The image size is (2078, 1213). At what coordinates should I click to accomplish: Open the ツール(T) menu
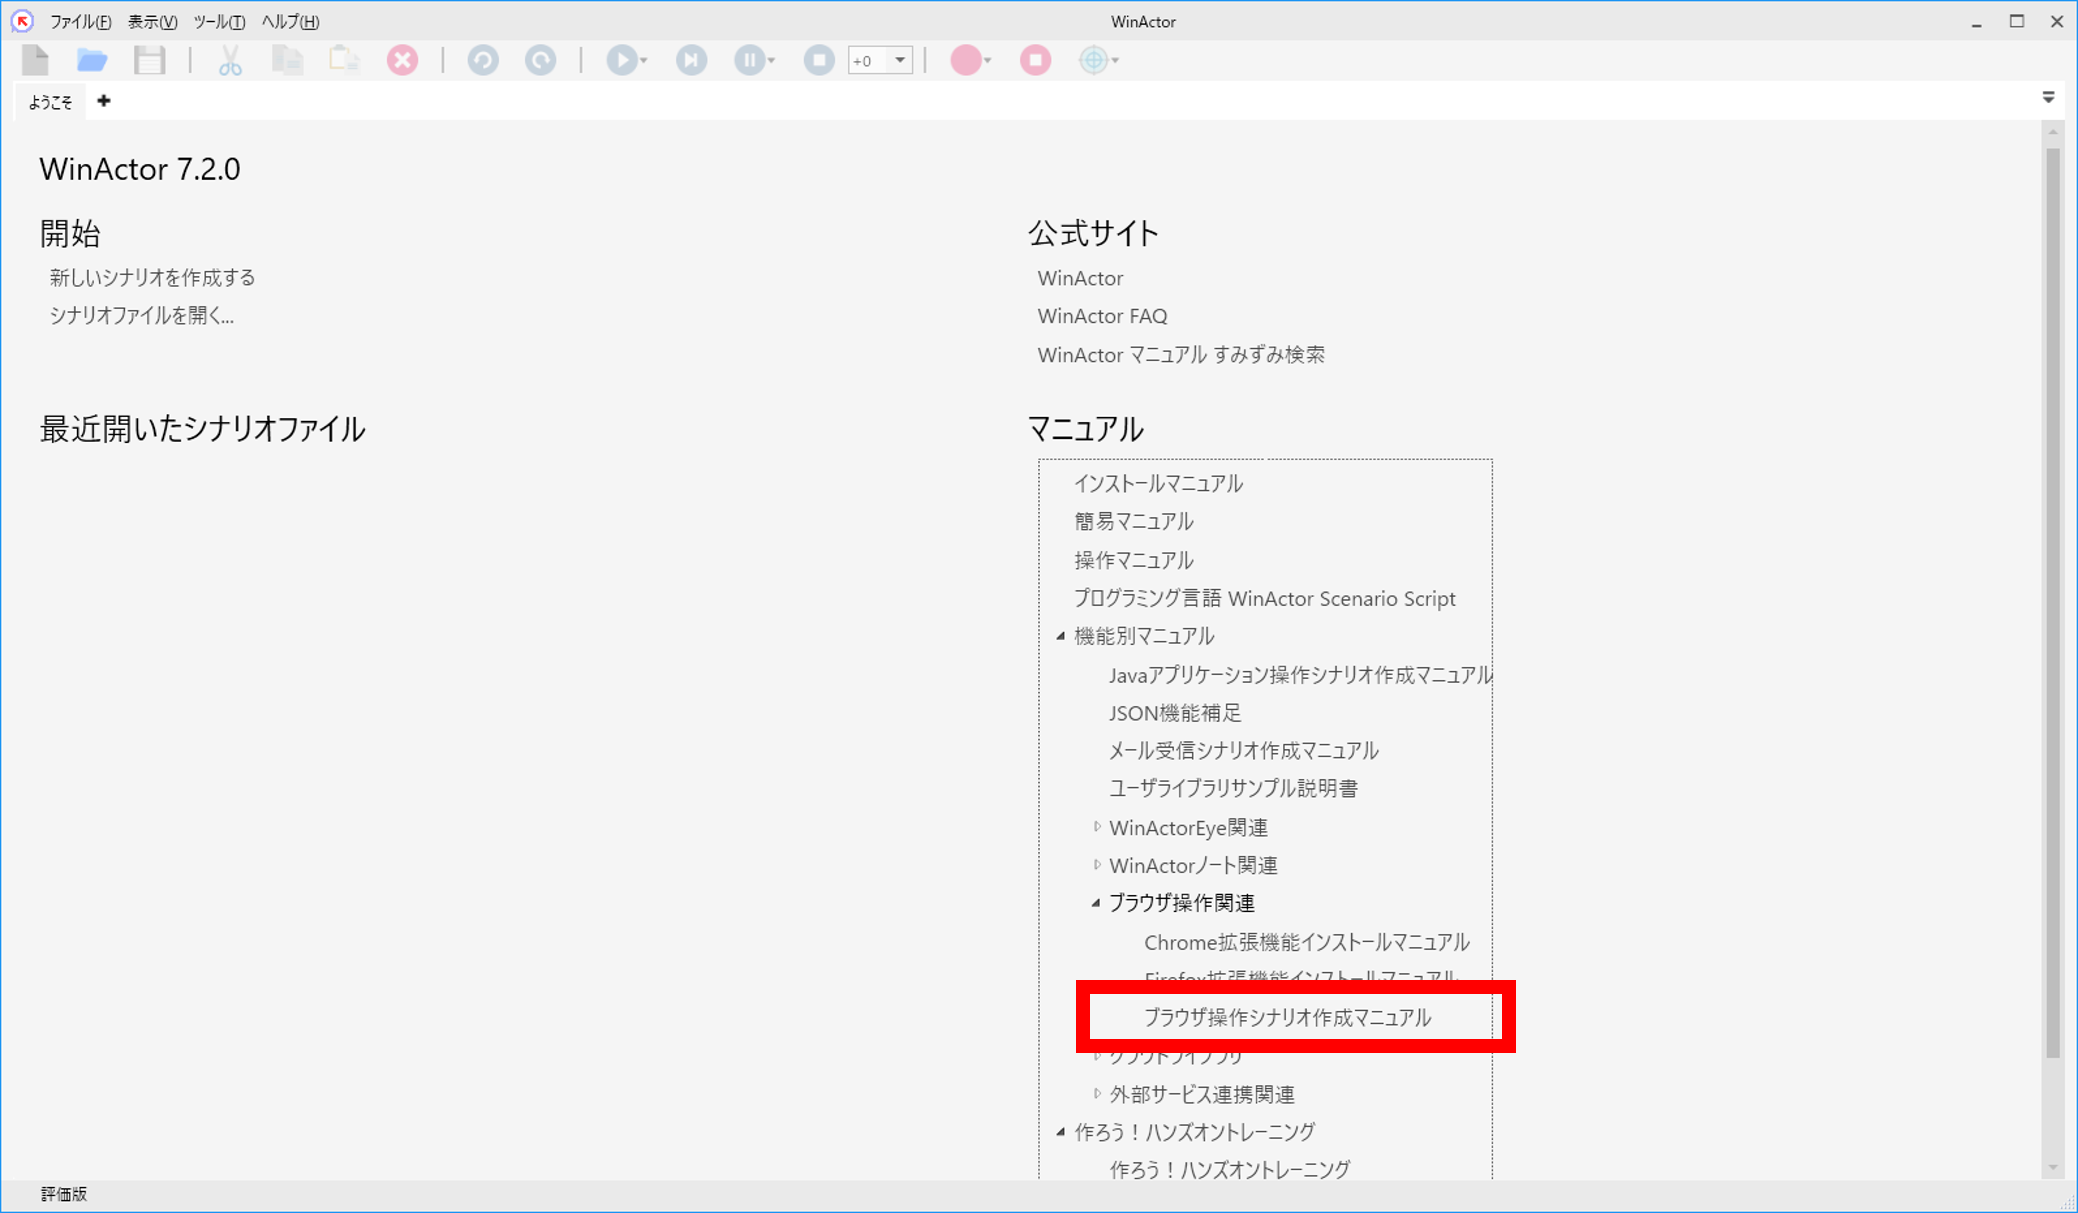219,22
